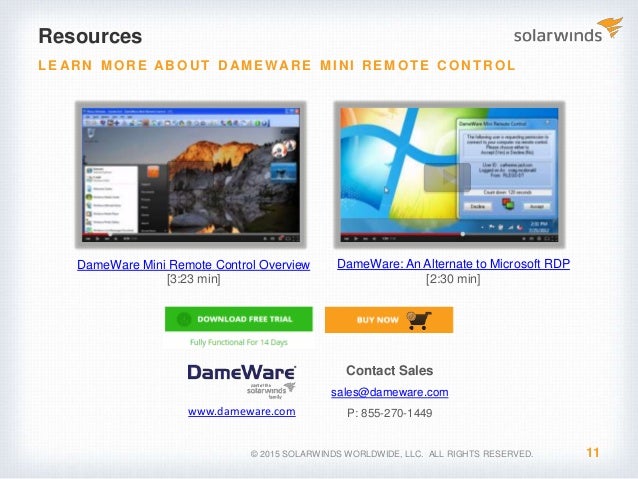This screenshot has width=638, height=479.
Task: Click the 'Fully Functional For 14 Days' text
Action: pyautogui.click(x=239, y=342)
